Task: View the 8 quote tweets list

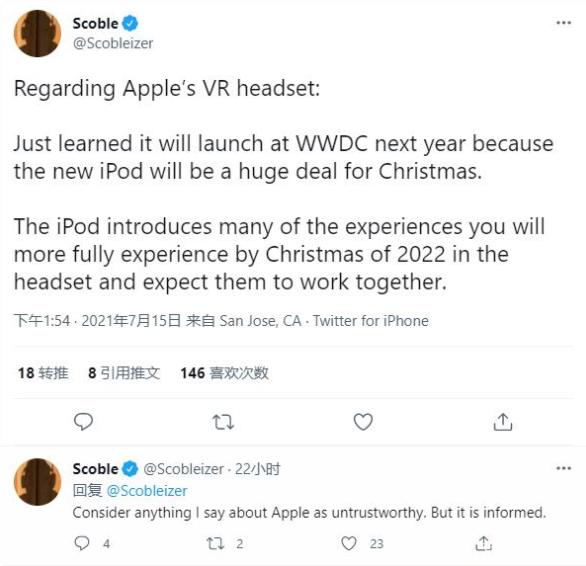Action: tap(124, 373)
